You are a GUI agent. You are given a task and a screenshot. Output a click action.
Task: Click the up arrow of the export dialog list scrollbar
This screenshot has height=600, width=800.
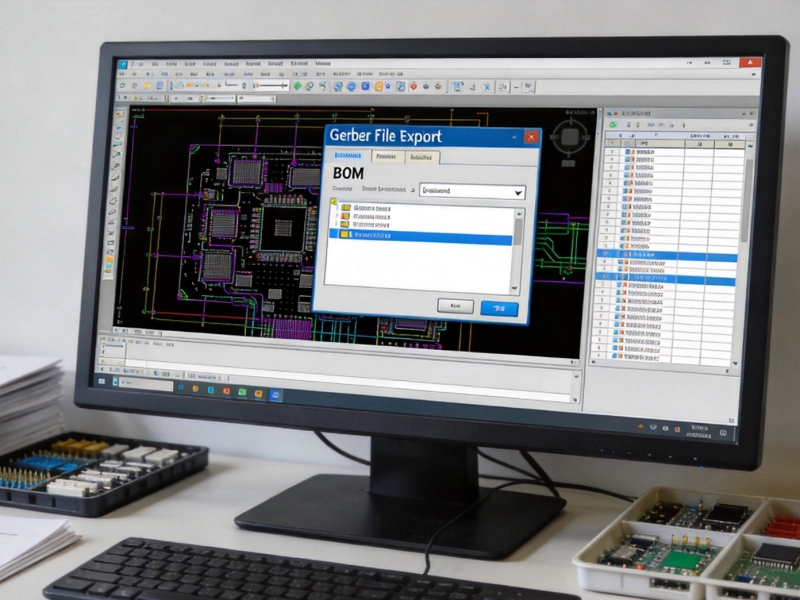519,213
